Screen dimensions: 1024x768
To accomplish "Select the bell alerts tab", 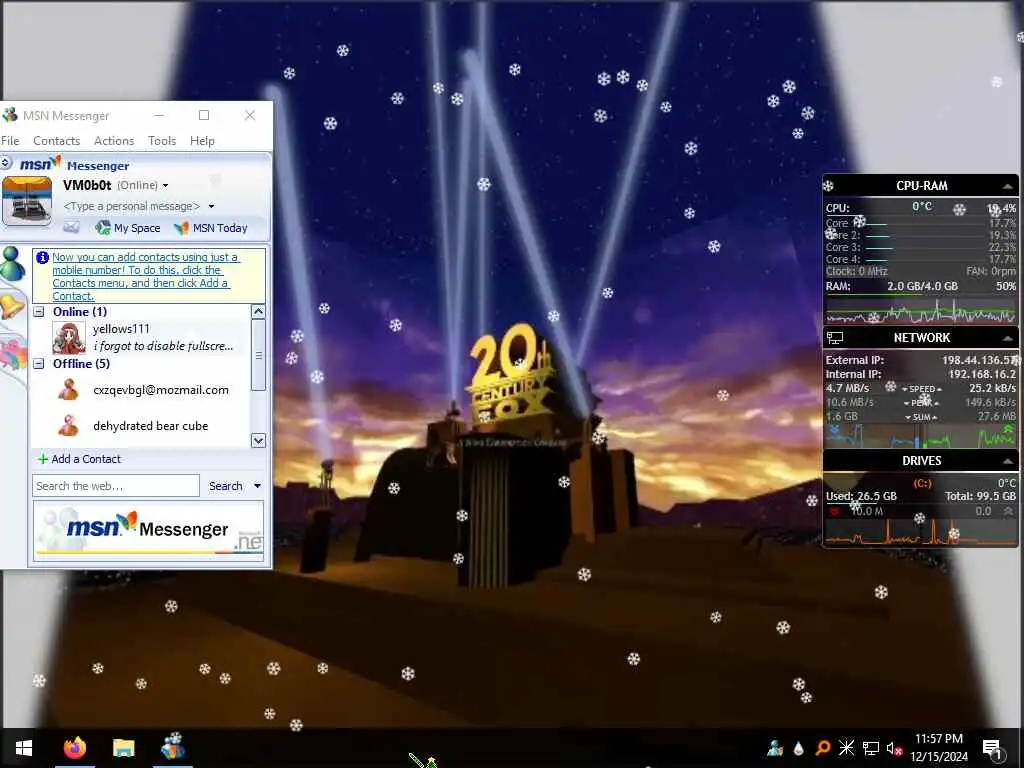I will 12,306.
